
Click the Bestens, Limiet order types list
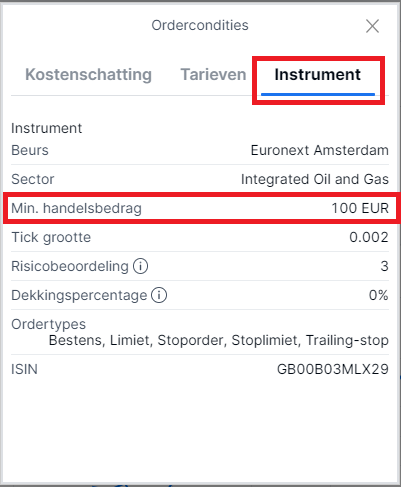click(219, 340)
